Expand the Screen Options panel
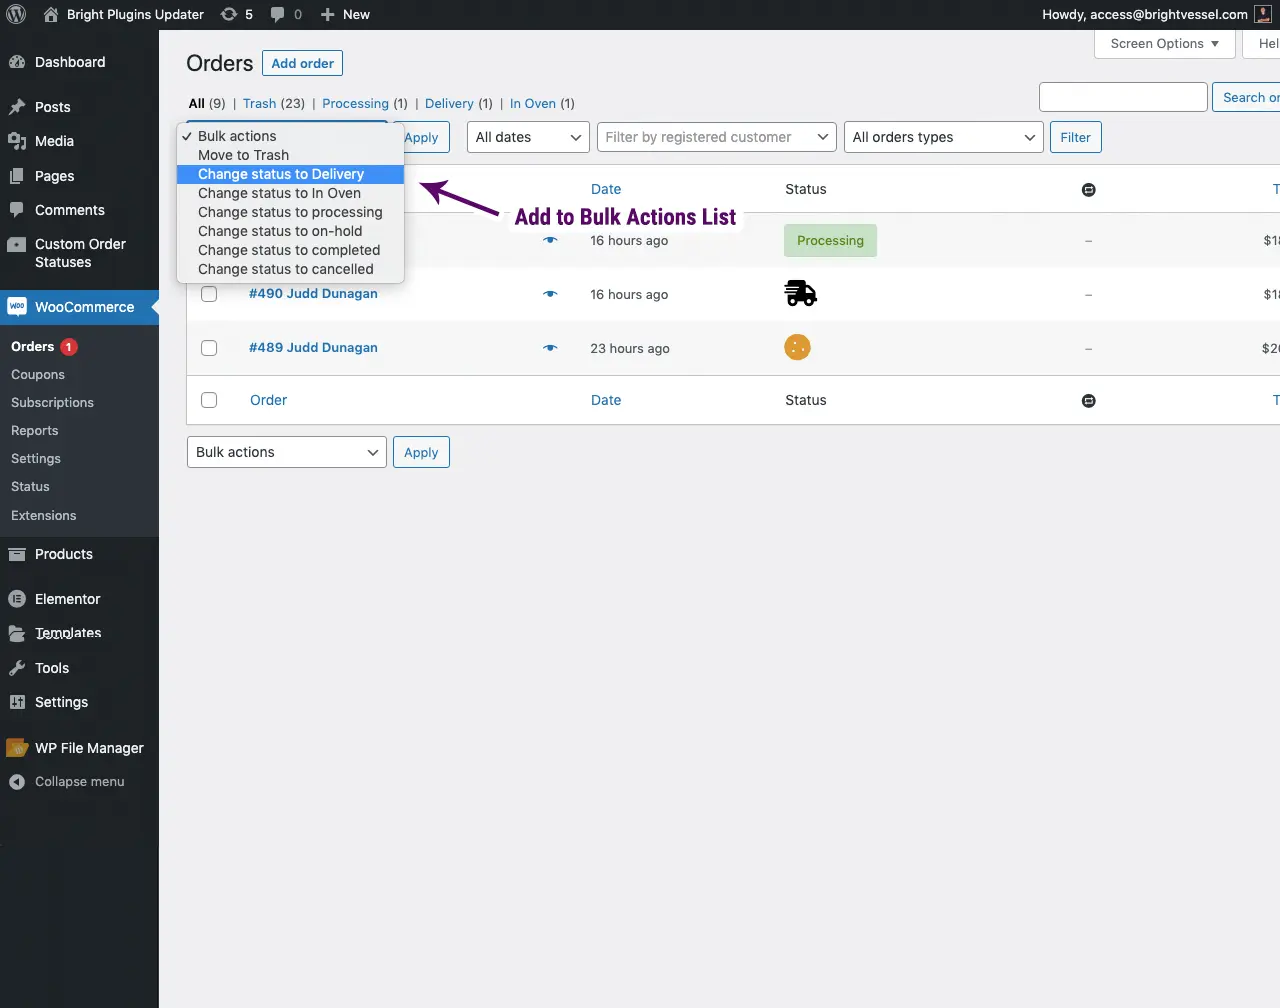Image resolution: width=1280 pixels, height=1008 pixels. [x=1163, y=43]
